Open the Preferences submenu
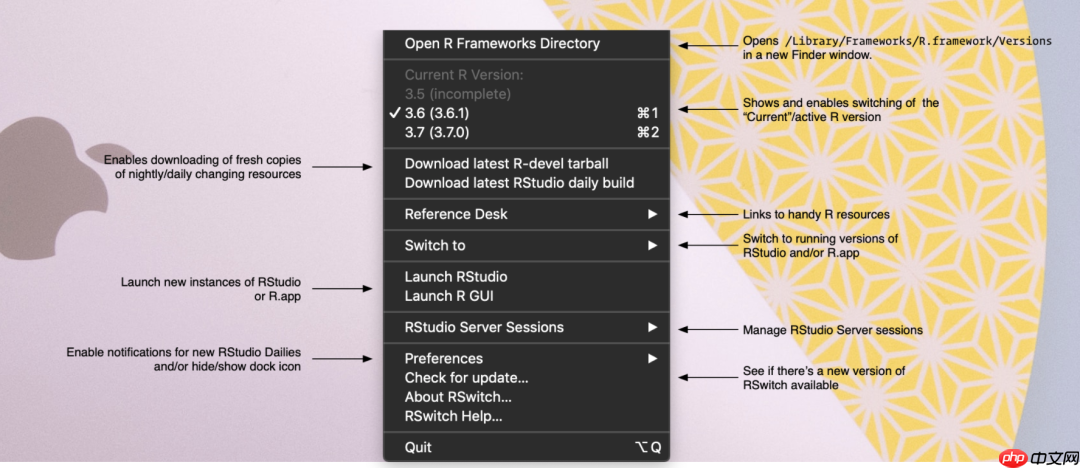 point(526,358)
